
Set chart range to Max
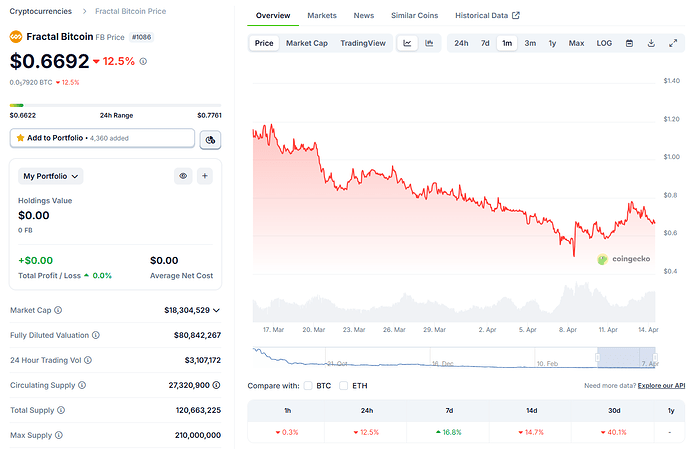click(576, 43)
